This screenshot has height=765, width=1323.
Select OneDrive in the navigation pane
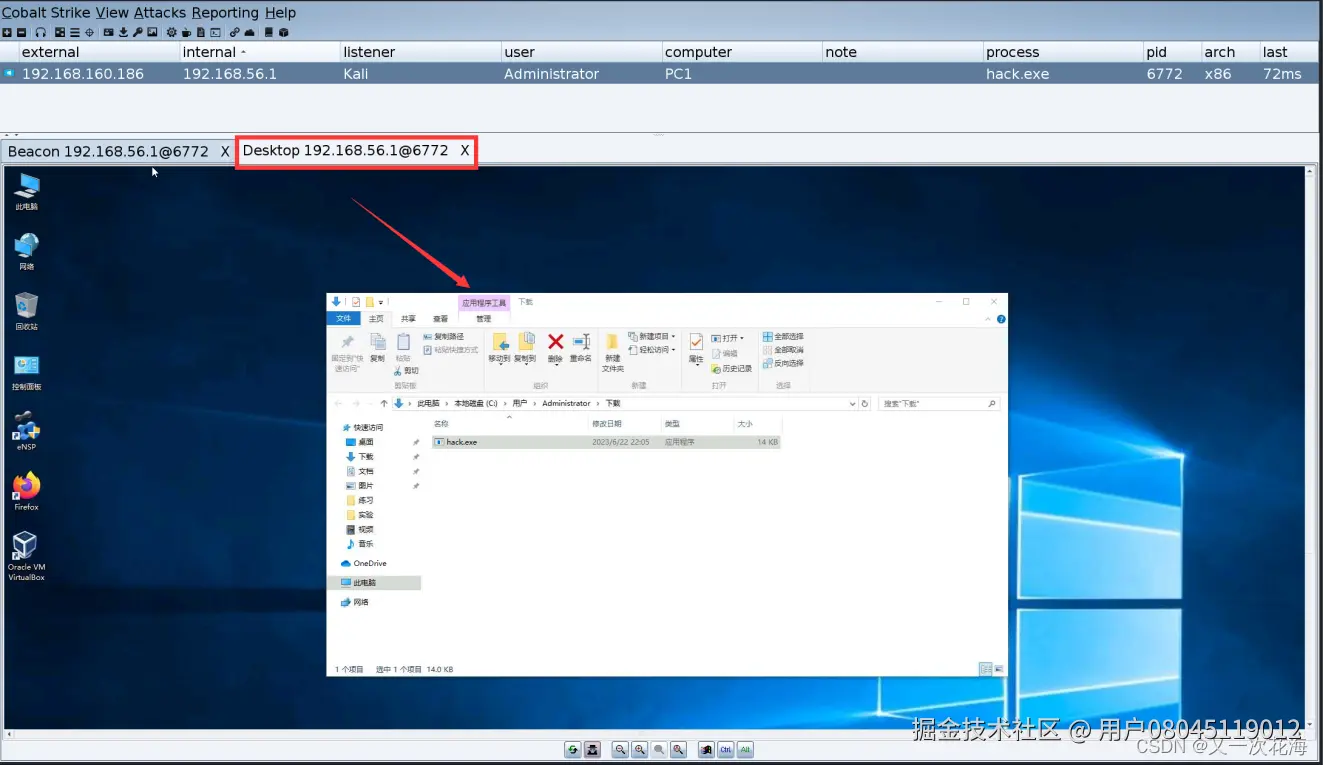[365, 563]
